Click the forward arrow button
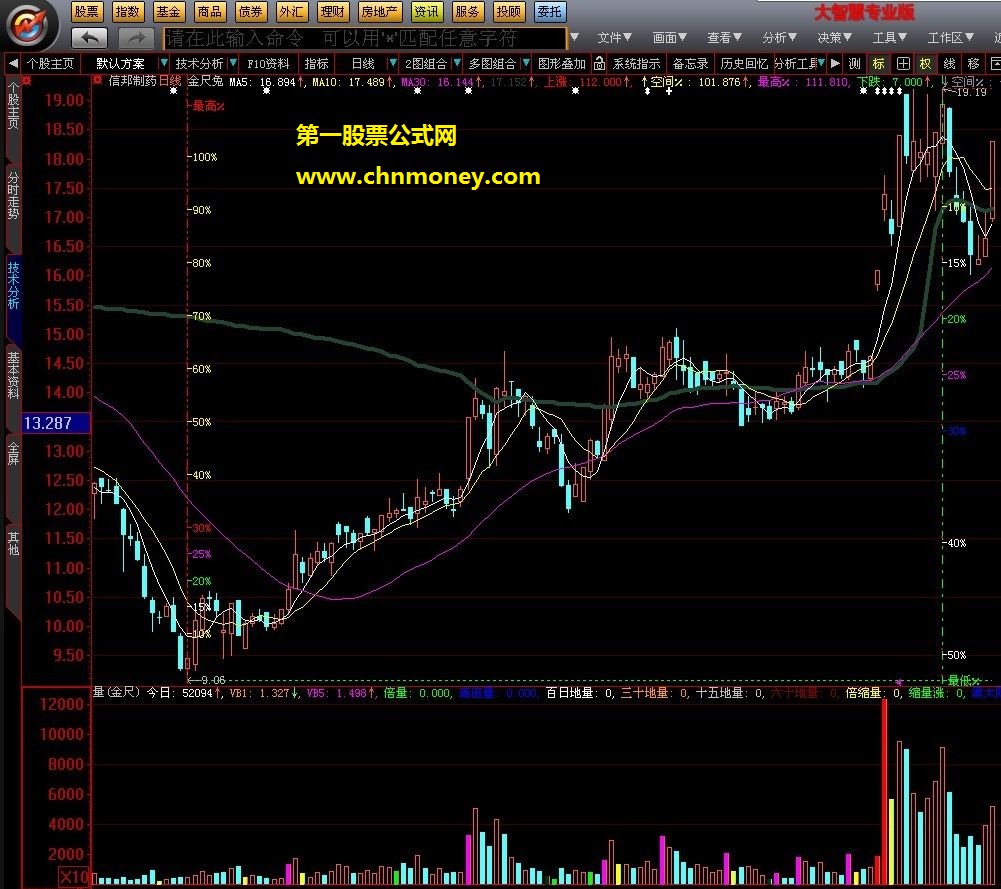Image resolution: width=1001 pixels, height=889 pixels. pos(136,38)
